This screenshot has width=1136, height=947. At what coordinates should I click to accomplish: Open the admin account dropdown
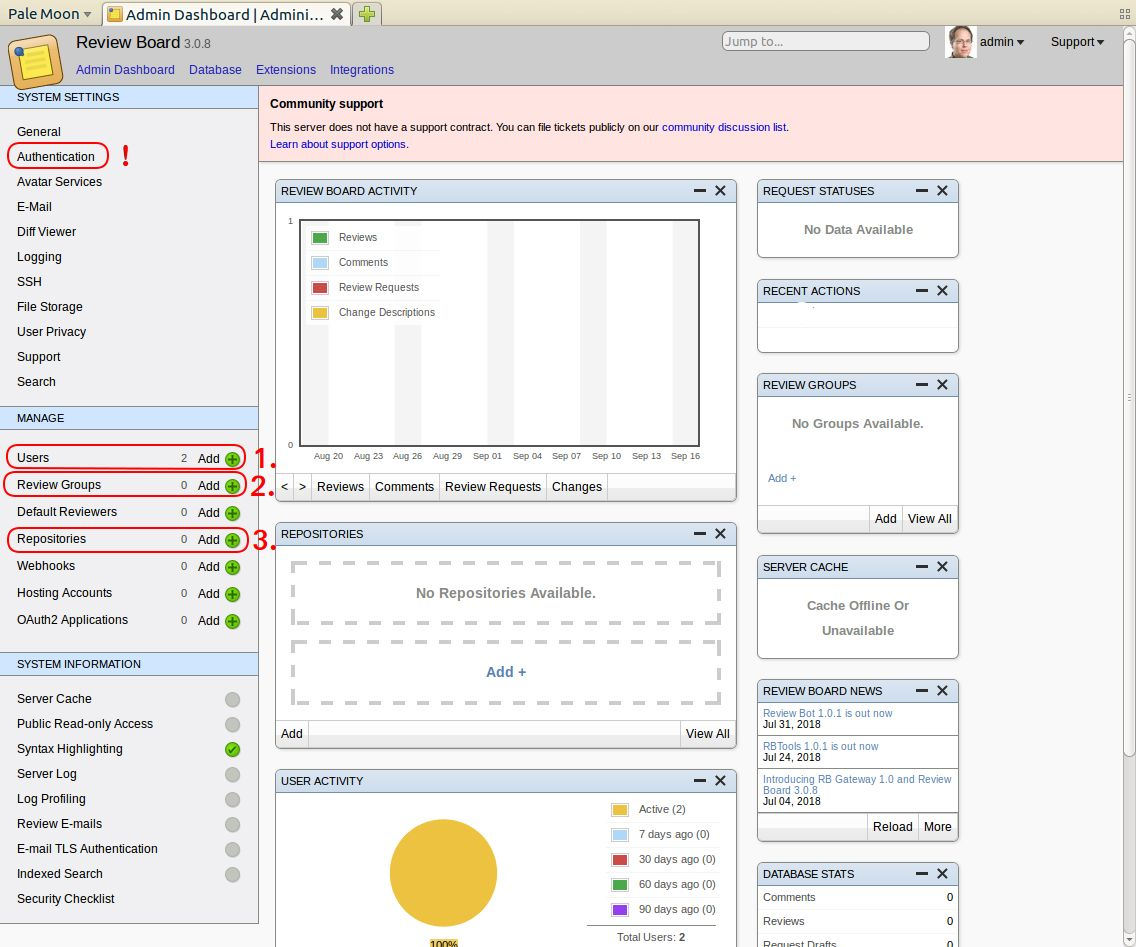[1001, 42]
